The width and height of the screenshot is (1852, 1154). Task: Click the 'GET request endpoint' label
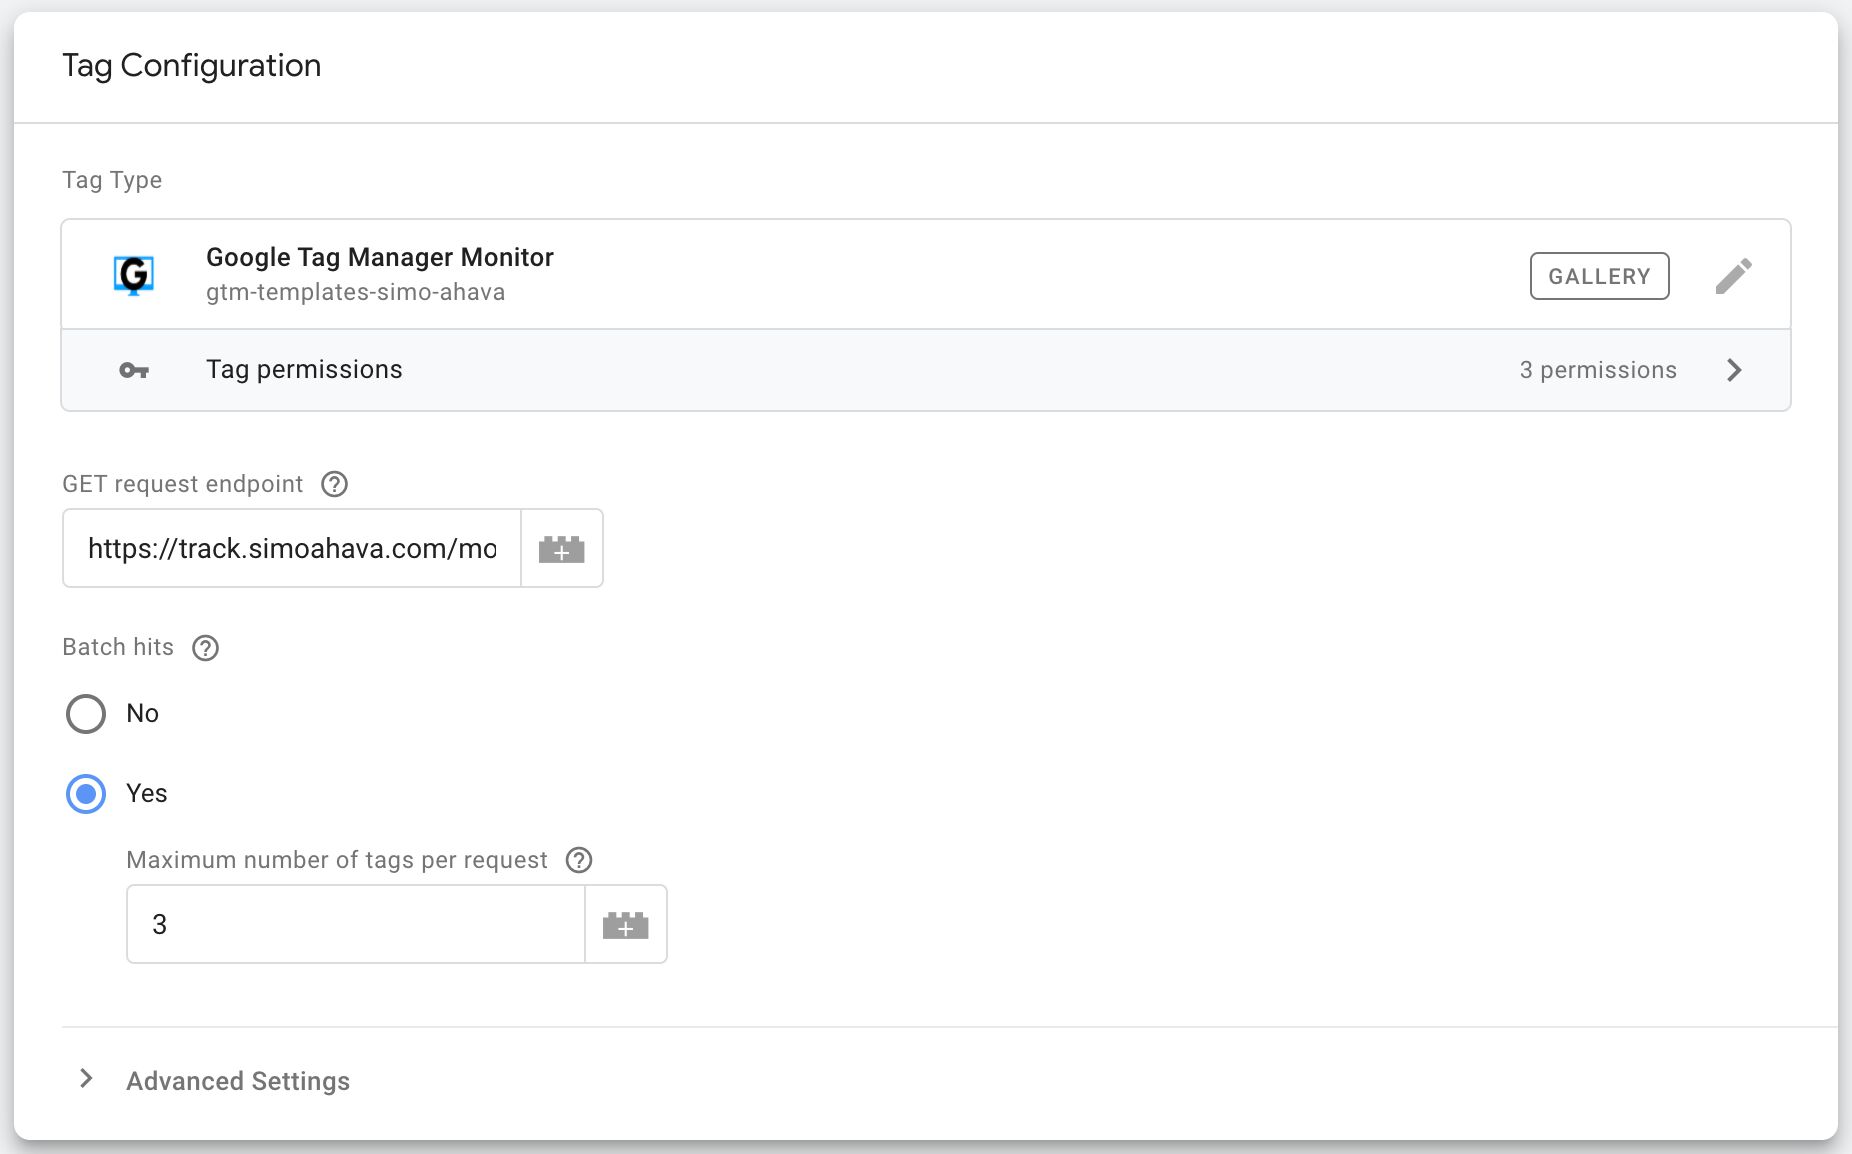click(182, 484)
